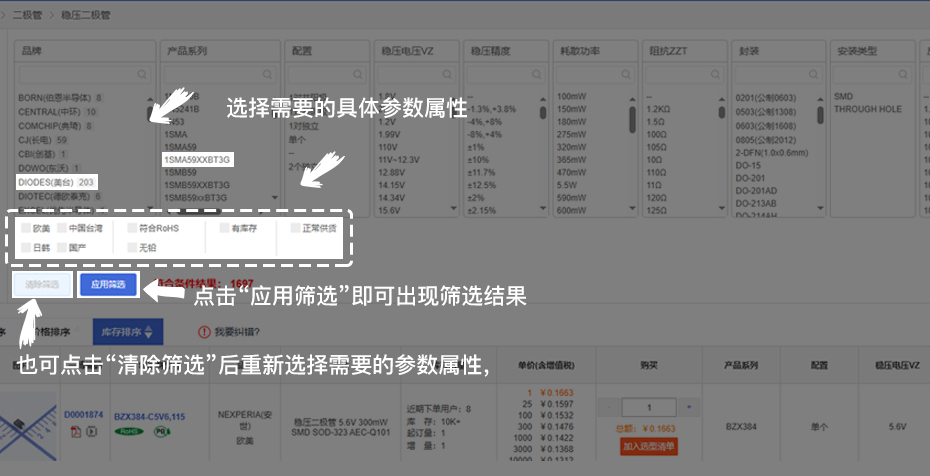Click the search icon in 耗散功率 filter box
This screenshot has width=930, height=476.
click(x=626, y=75)
